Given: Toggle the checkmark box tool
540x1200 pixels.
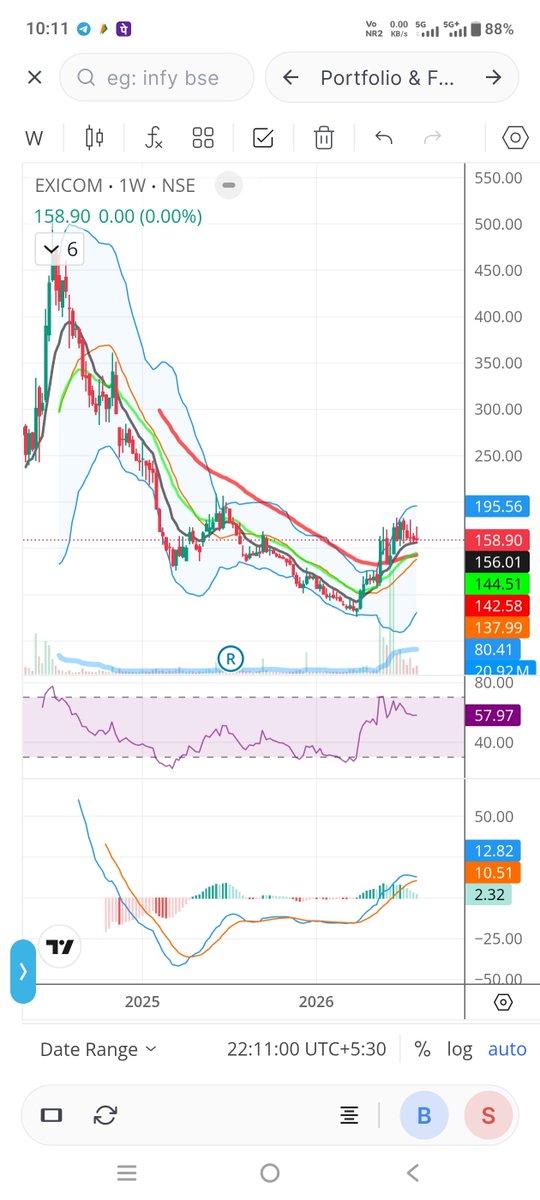Looking at the screenshot, I should click(263, 138).
